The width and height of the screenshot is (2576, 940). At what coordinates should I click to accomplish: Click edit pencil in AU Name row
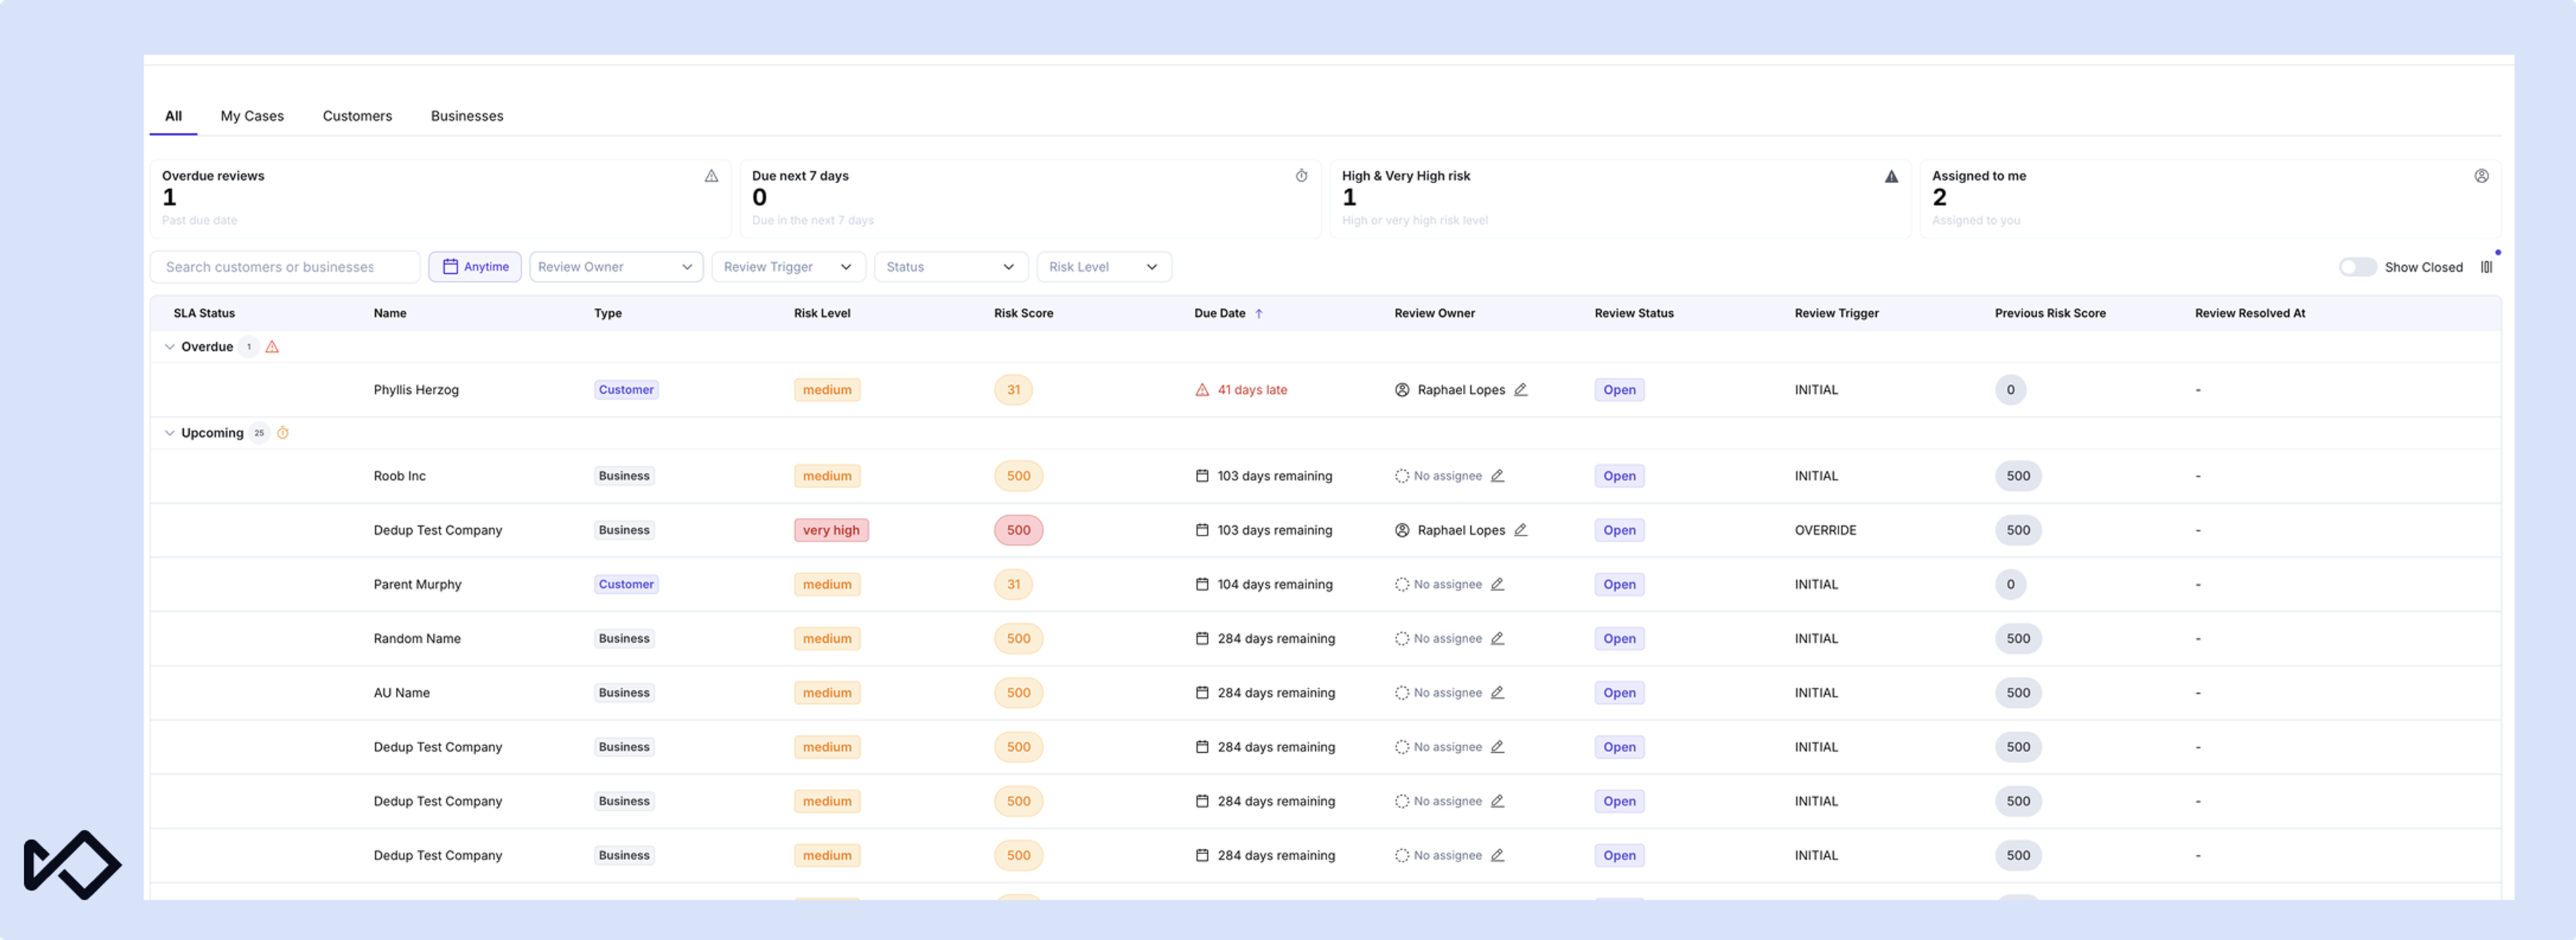tap(1497, 692)
